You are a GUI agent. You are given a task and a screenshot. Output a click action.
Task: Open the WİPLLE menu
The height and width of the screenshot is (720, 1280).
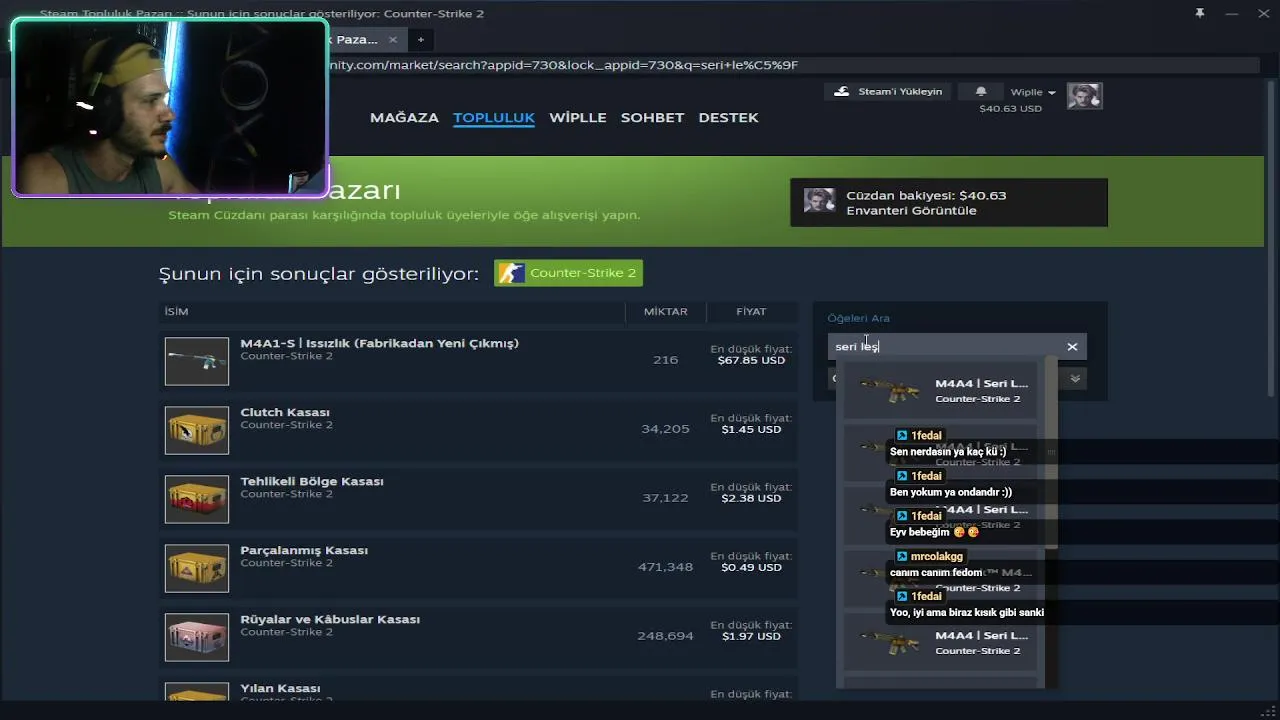(578, 117)
